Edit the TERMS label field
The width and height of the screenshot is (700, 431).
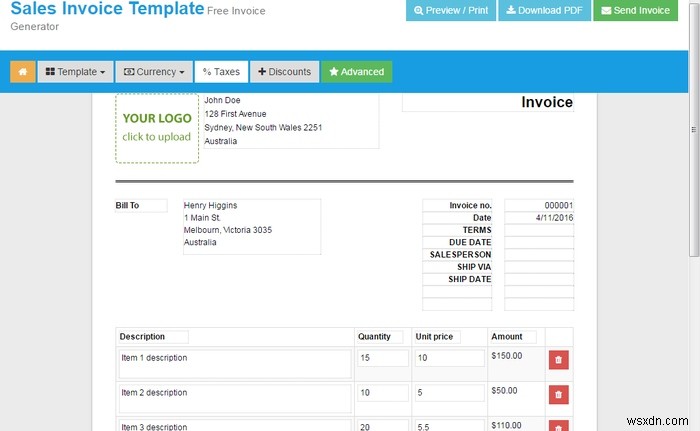point(457,230)
